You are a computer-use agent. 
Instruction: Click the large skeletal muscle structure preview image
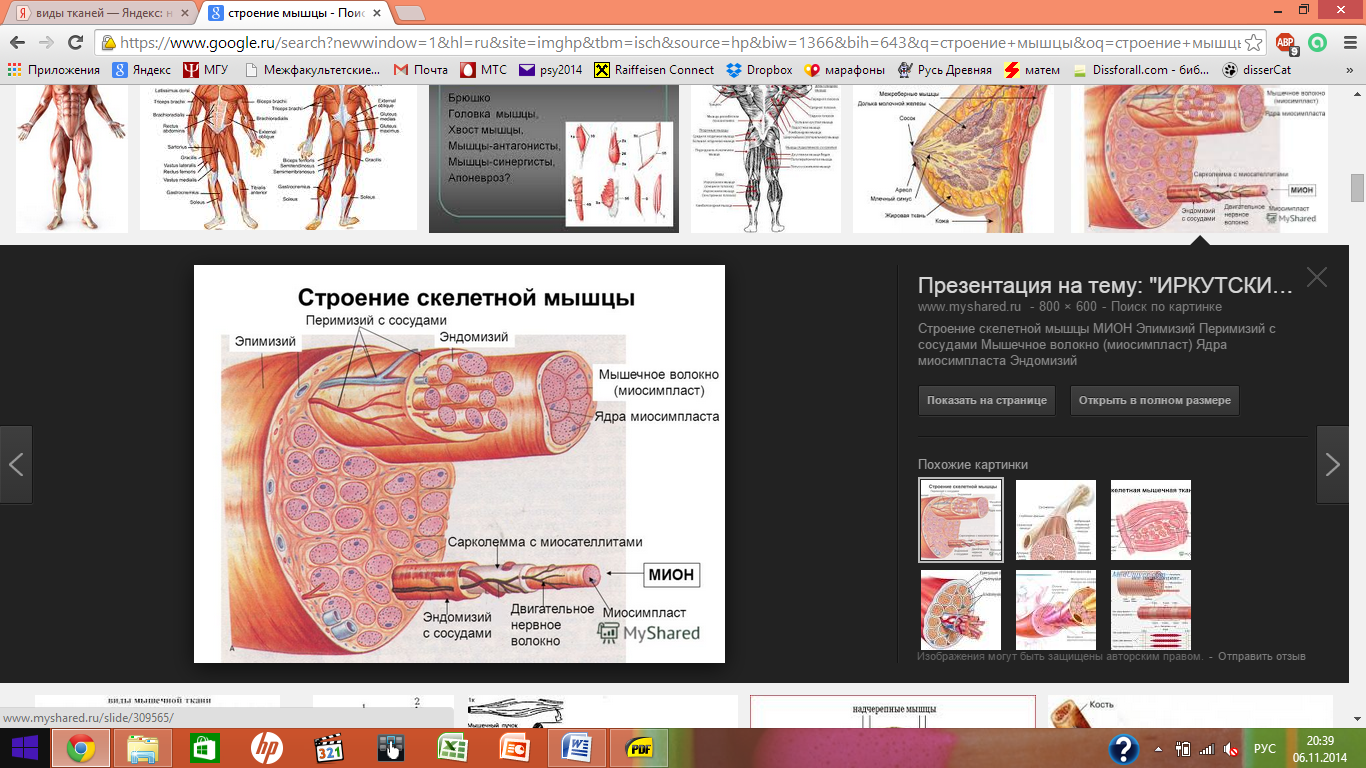459,464
